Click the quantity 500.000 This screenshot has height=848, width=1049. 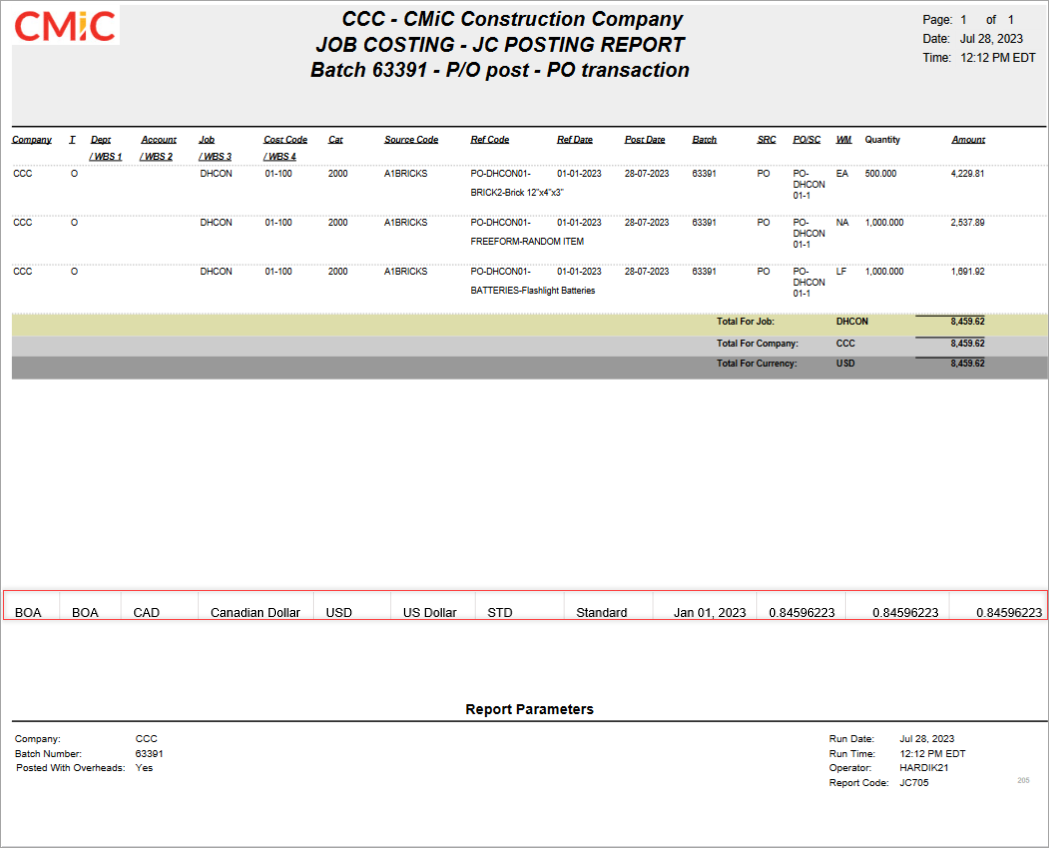pyautogui.click(x=880, y=173)
